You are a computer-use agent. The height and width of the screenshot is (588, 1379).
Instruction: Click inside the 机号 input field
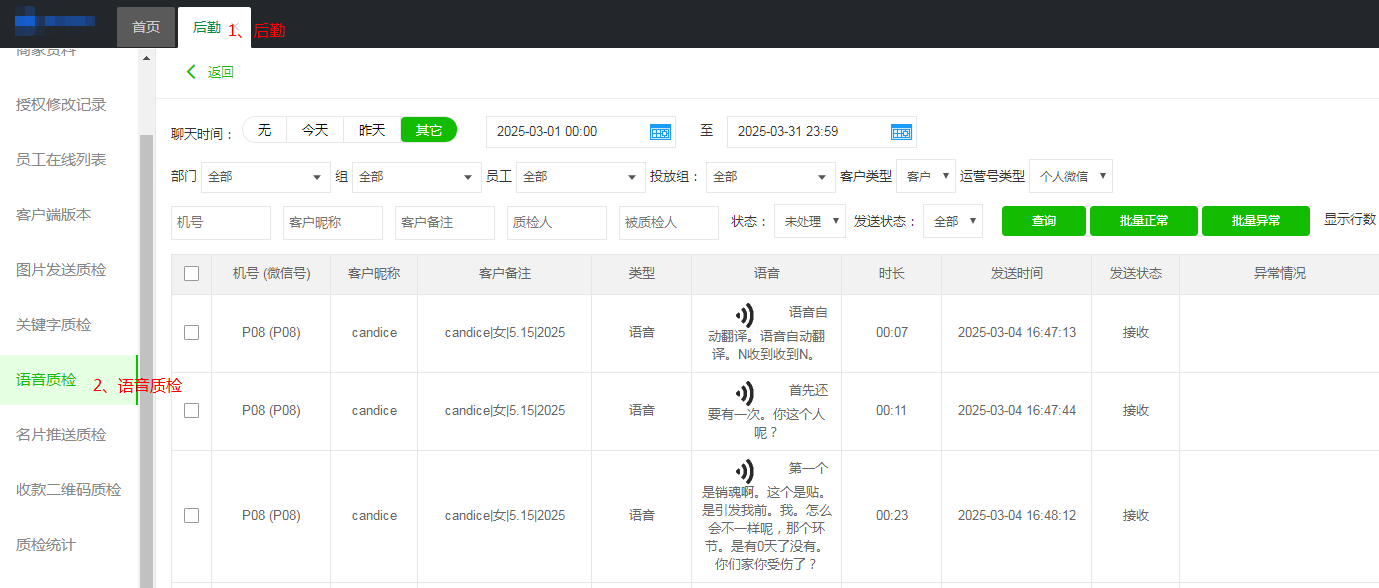(220, 222)
